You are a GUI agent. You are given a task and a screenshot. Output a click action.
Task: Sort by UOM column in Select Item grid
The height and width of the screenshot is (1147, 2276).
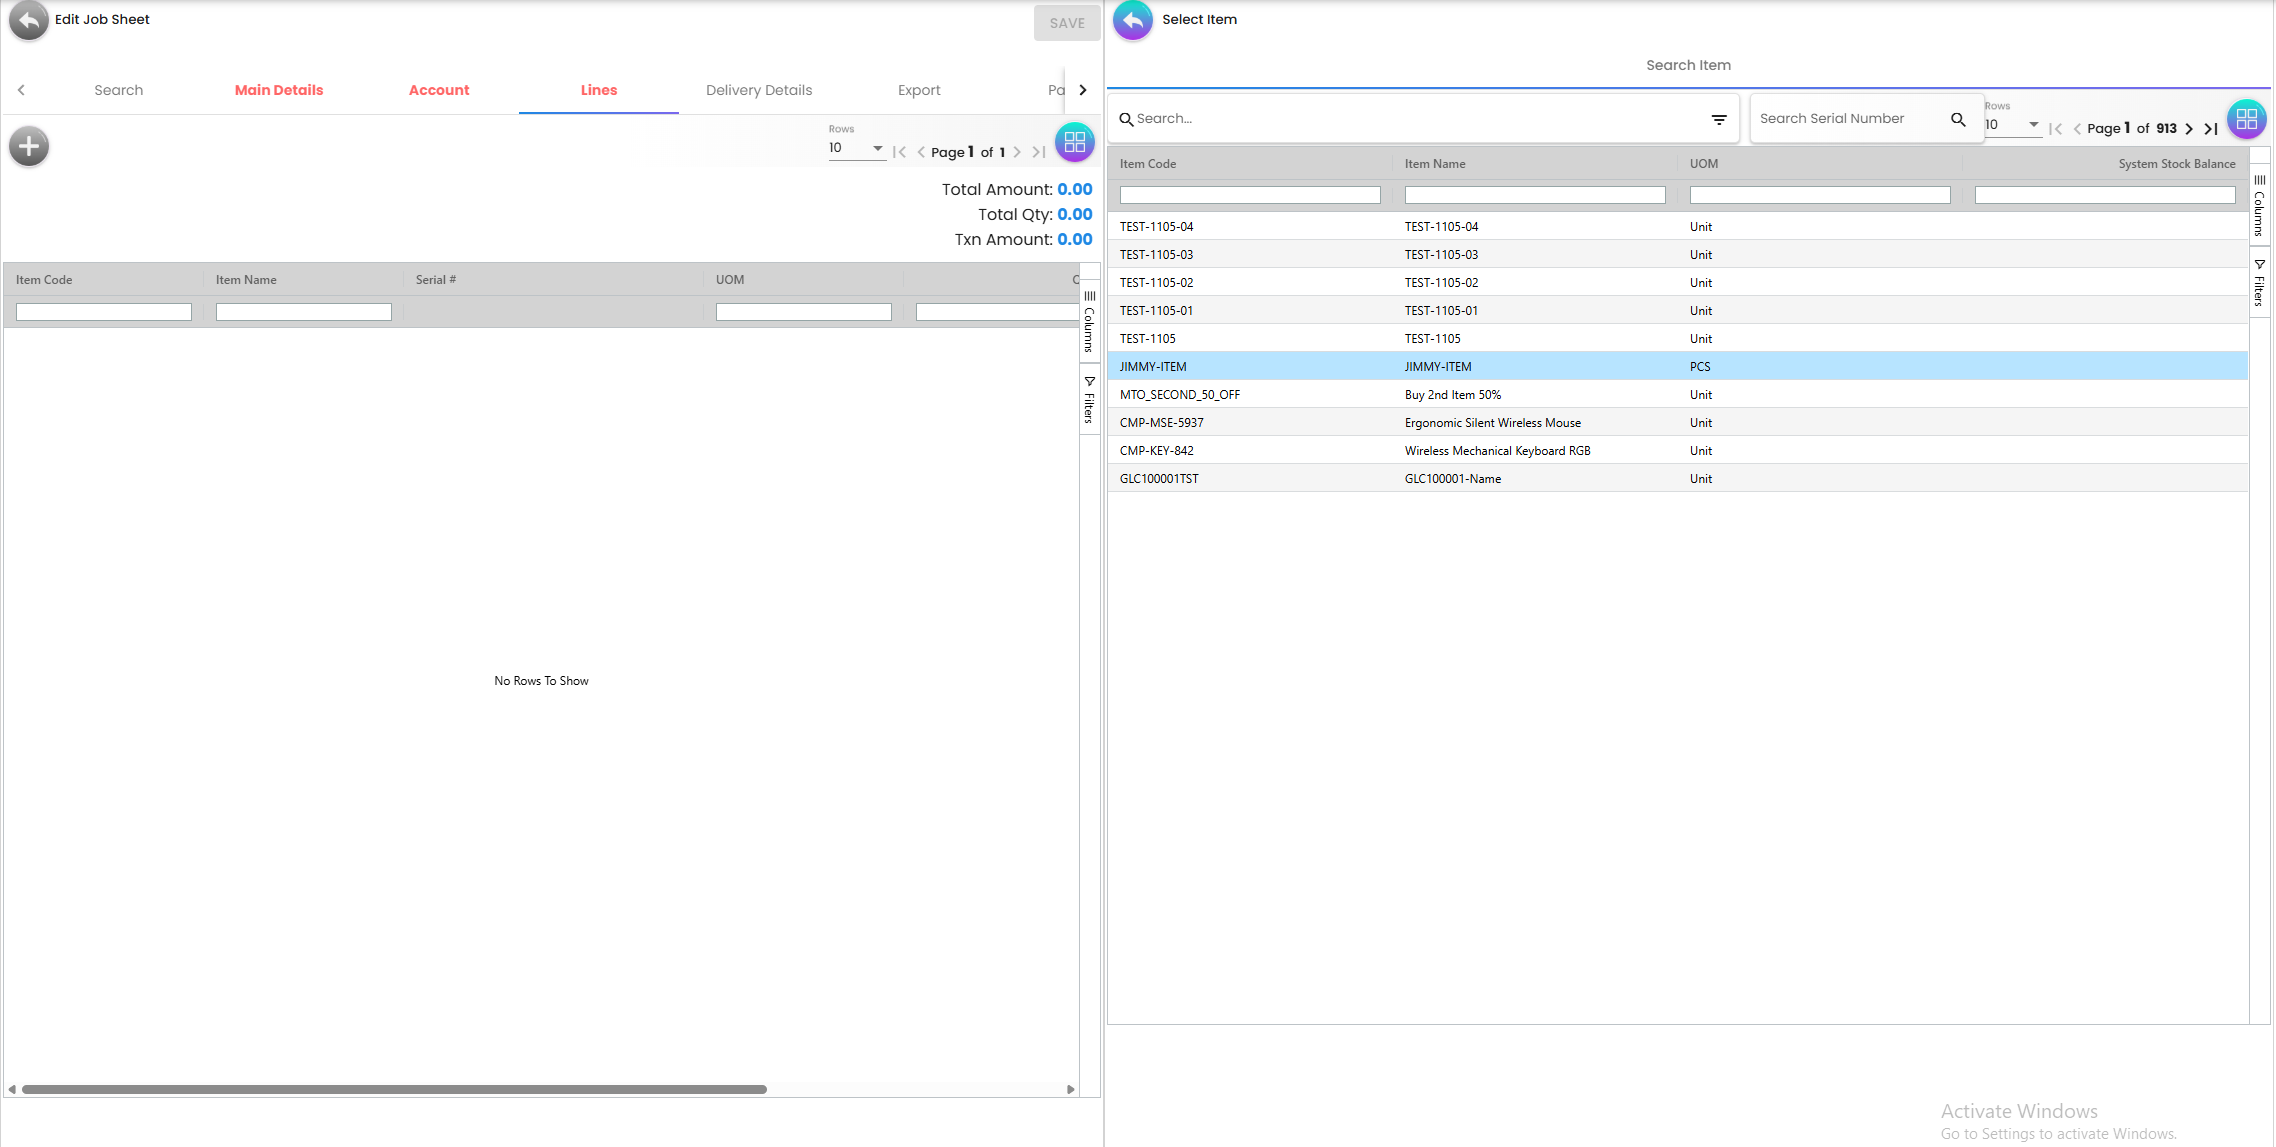(1704, 164)
